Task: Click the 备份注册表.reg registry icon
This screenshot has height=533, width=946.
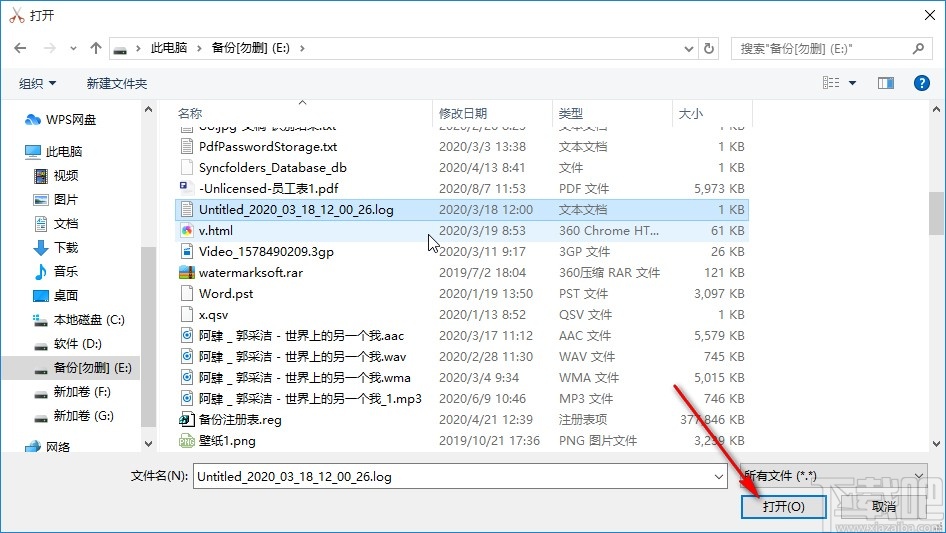Action: pos(187,420)
